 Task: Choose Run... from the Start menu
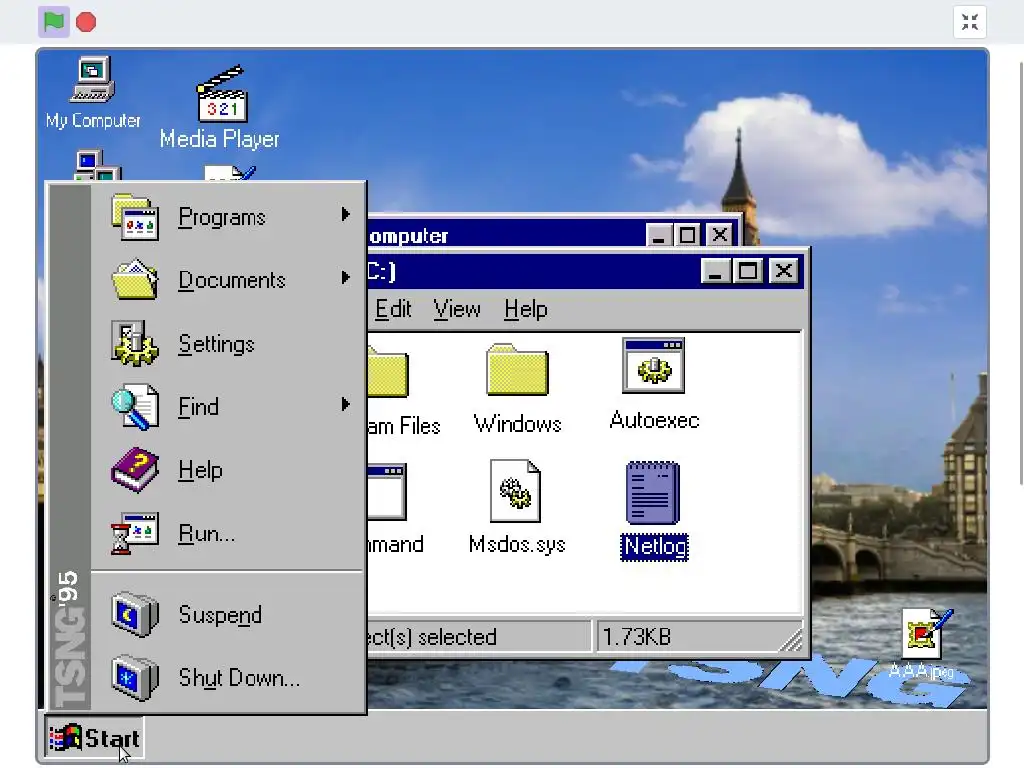(x=229, y=533)
